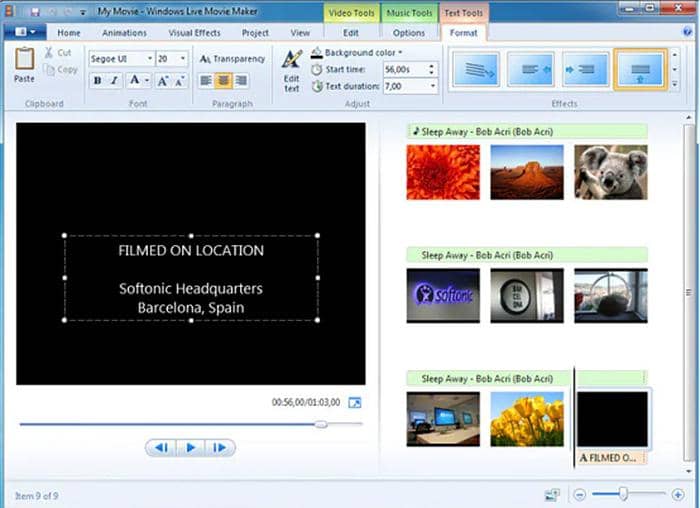
Task: Open the Visual Effects tab
Action: 194,33
